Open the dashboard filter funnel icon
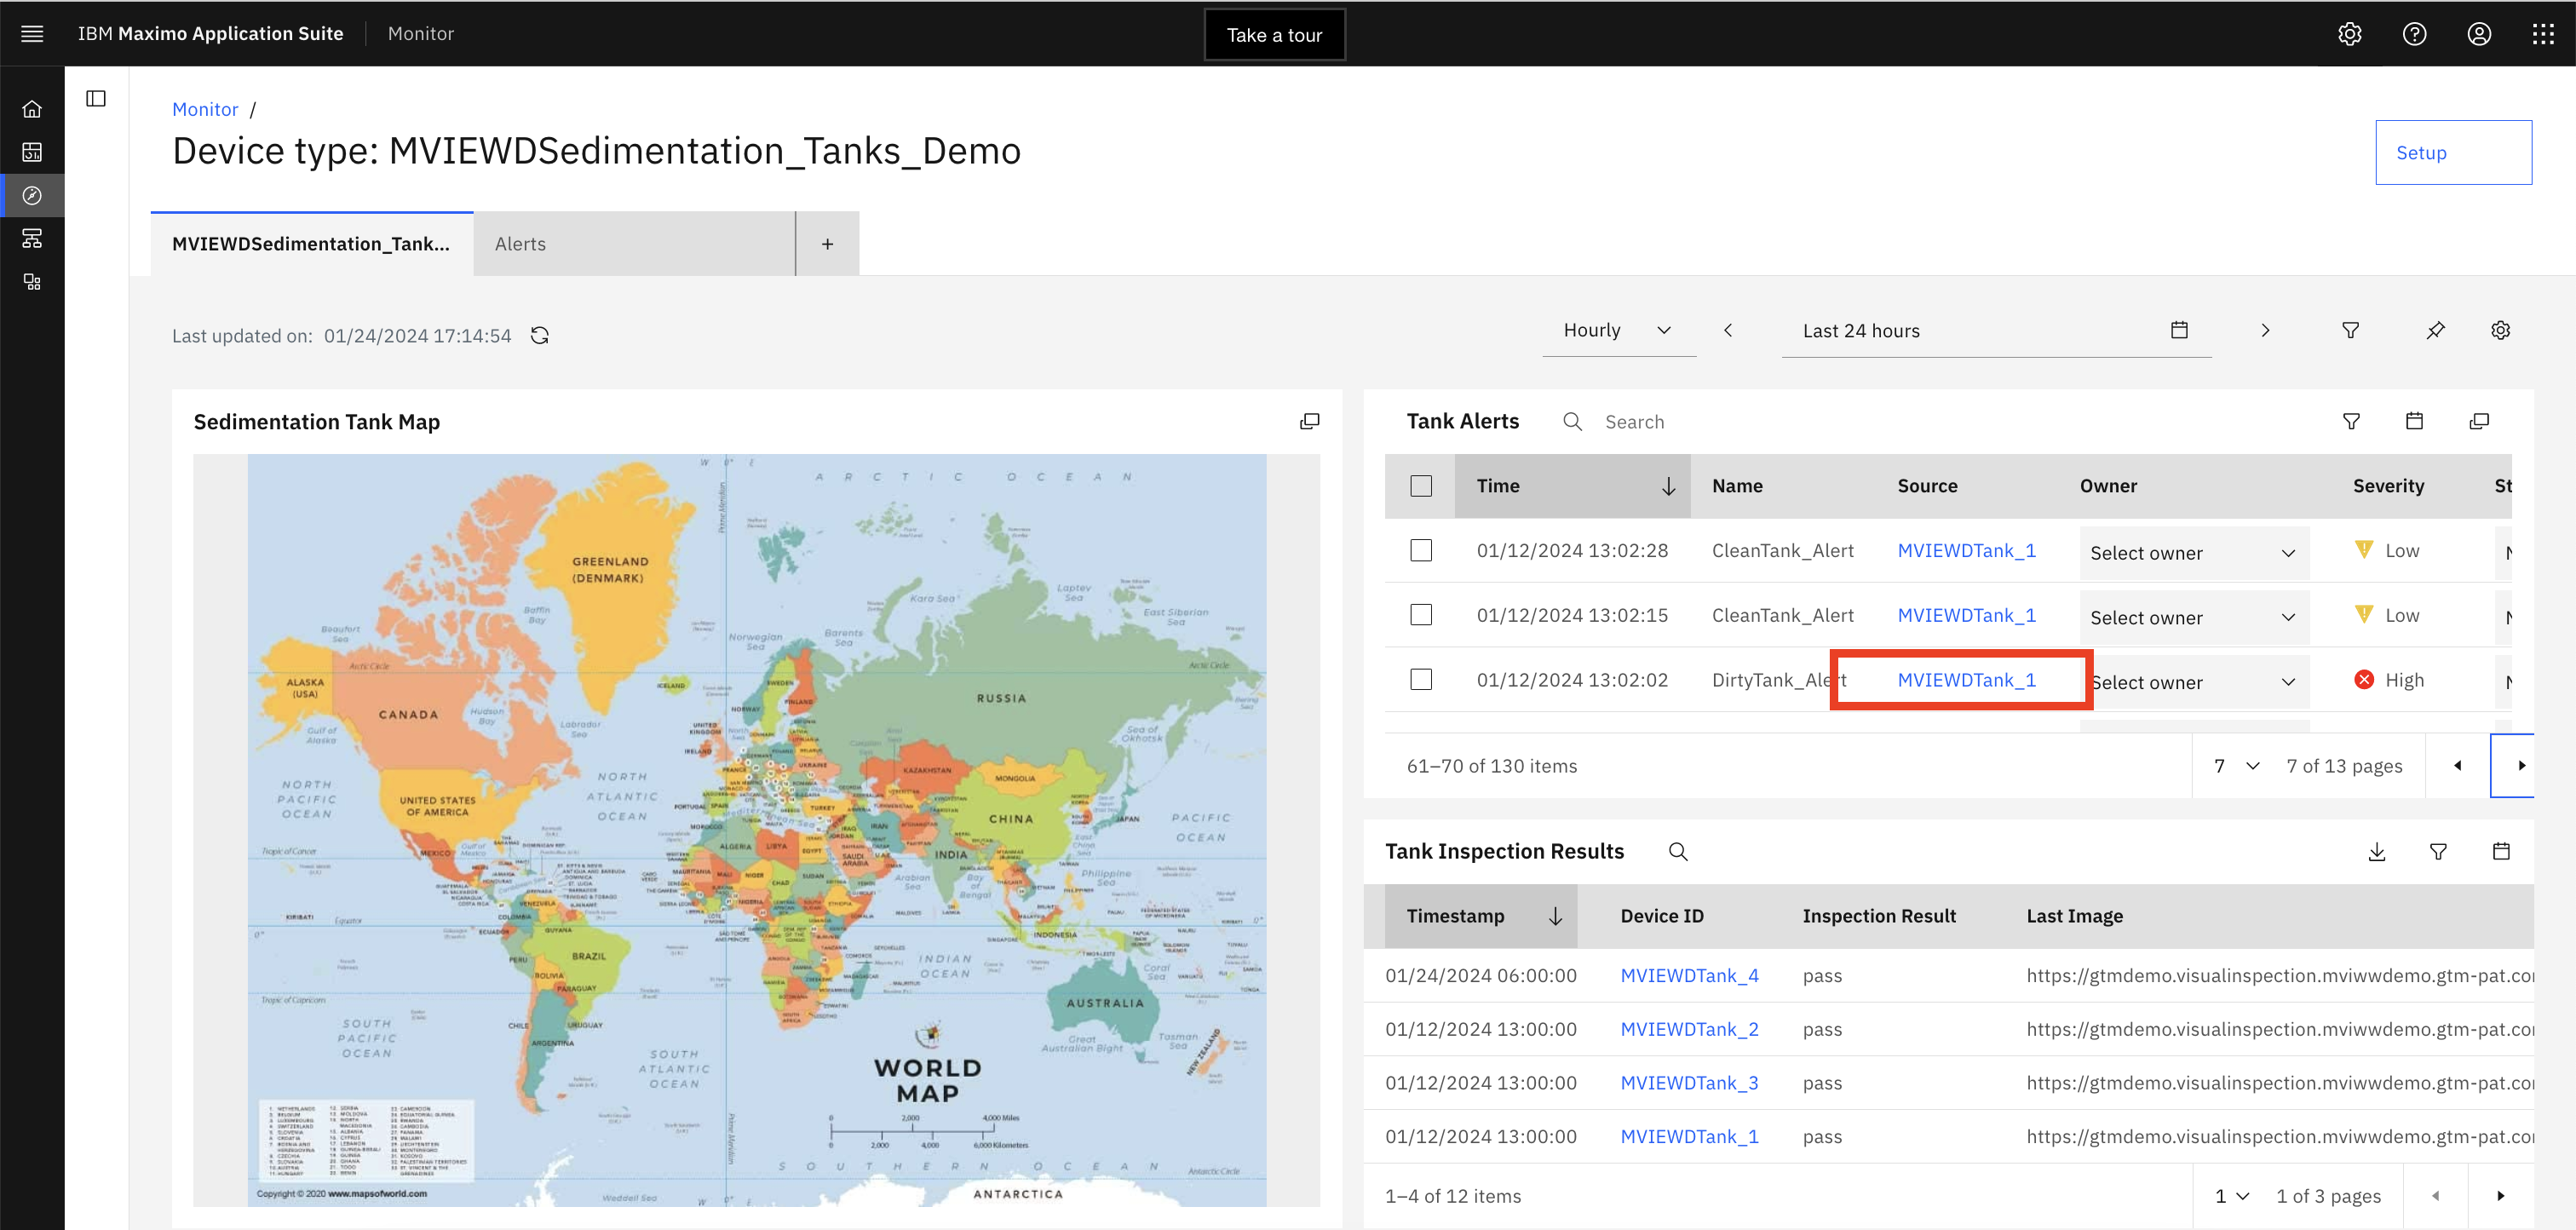 coord(2351,330)
